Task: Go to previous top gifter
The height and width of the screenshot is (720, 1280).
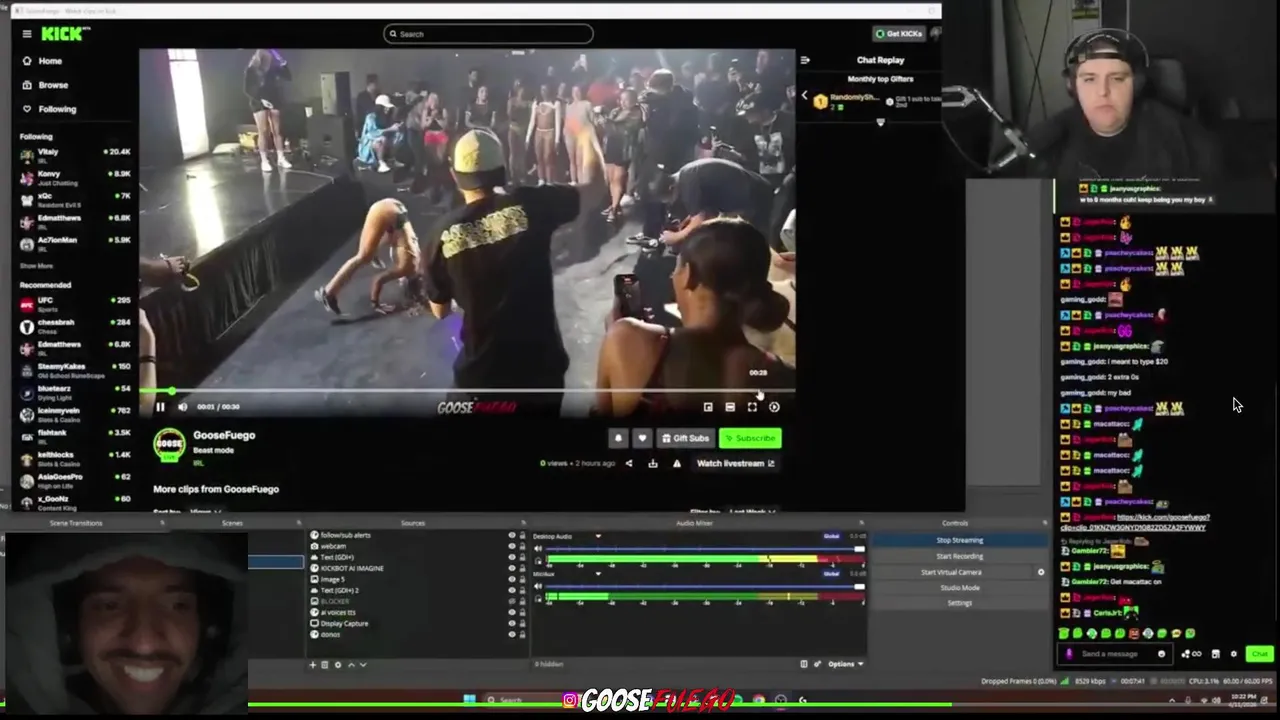Action: click(804, 96)
